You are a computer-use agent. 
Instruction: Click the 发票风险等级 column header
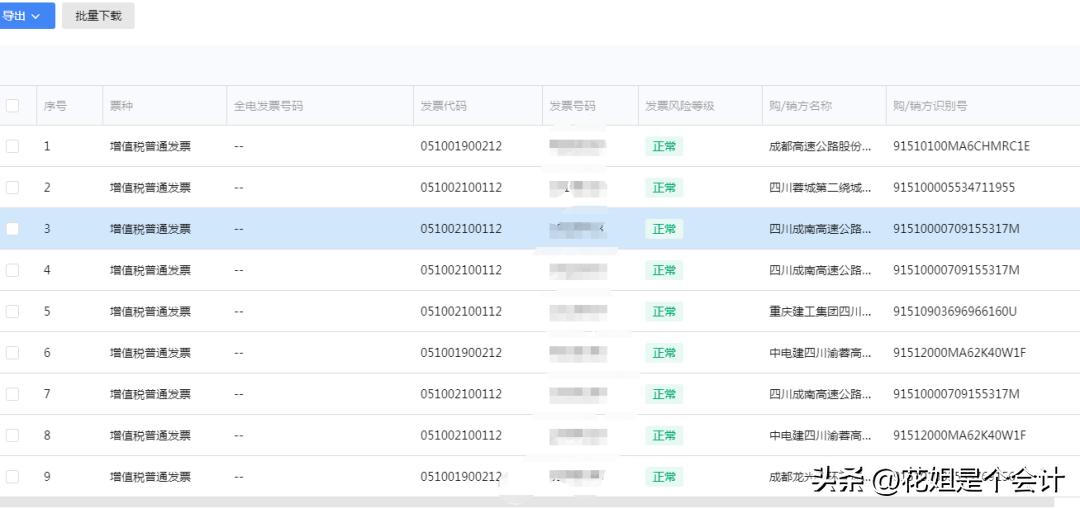(x=679, y=106)
